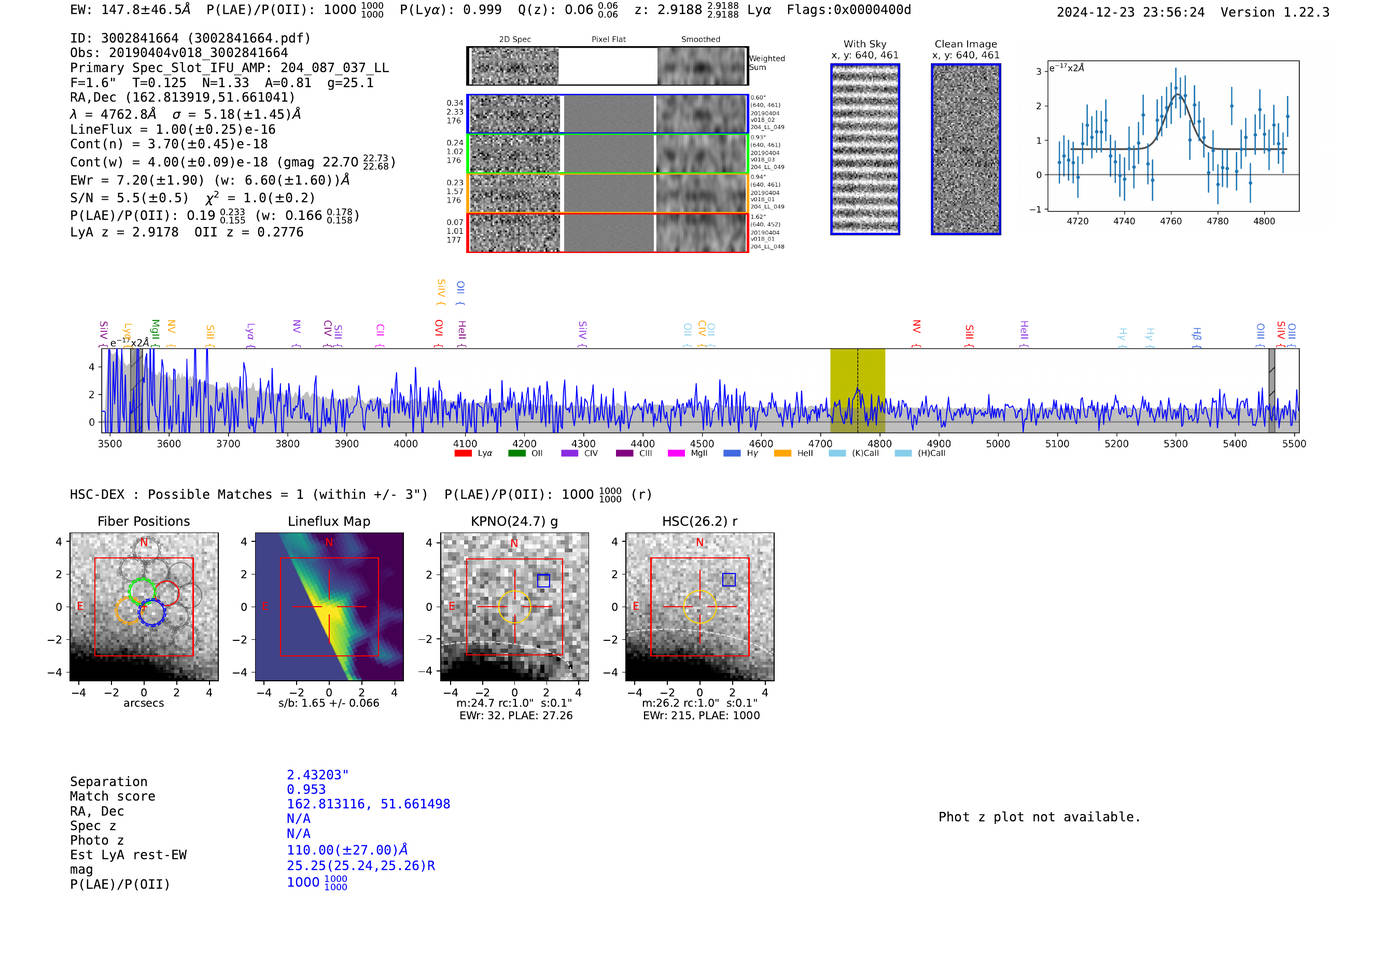Click the orange aperture circle in KPNO image
This screenshot has width=1400, height=953.
click(x=514, y=607)
